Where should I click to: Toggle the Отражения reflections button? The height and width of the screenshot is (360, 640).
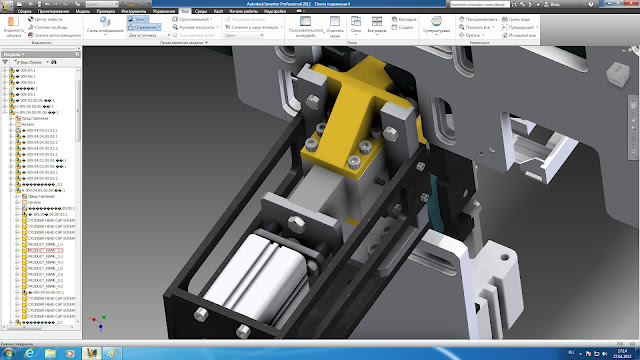(144, 27)
